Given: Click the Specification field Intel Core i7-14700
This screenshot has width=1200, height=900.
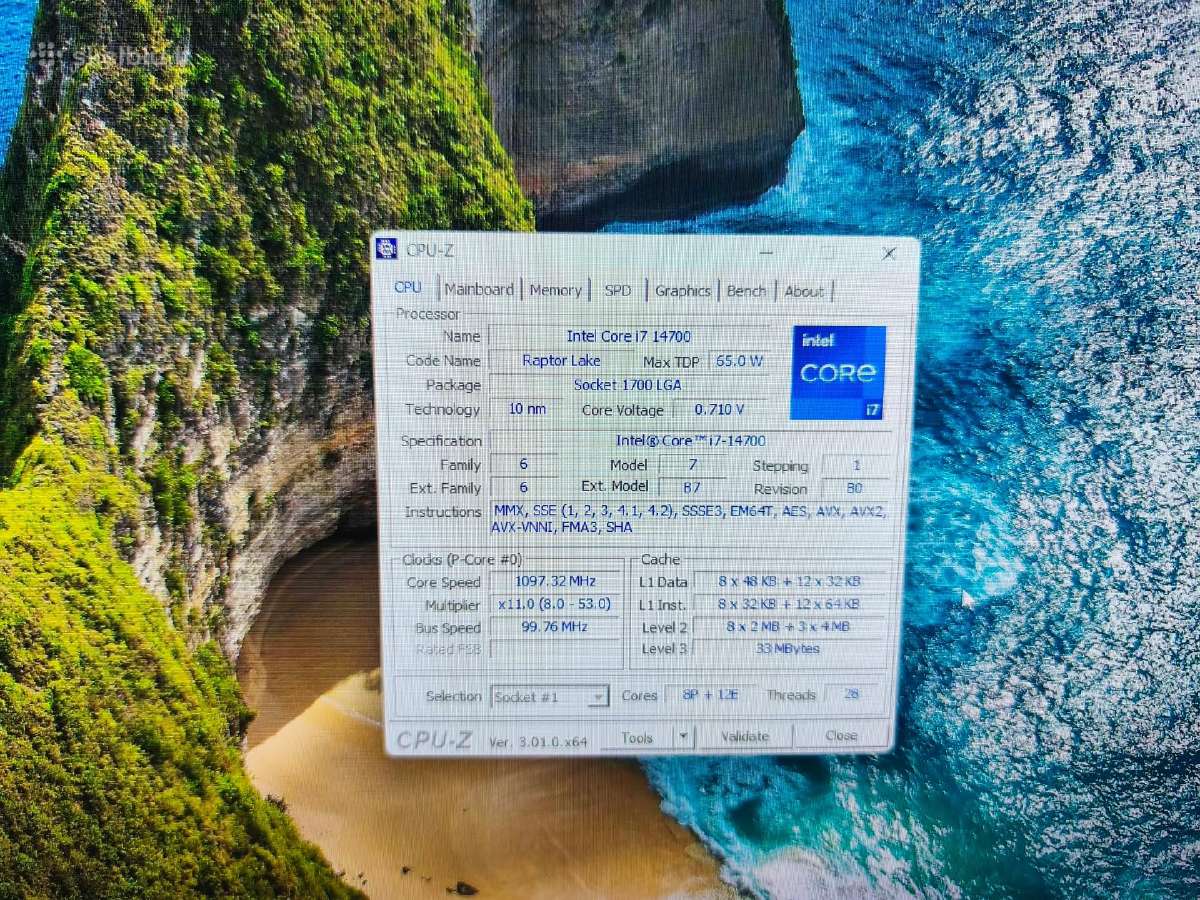Looking at the screenshot, I should [689, 441].
